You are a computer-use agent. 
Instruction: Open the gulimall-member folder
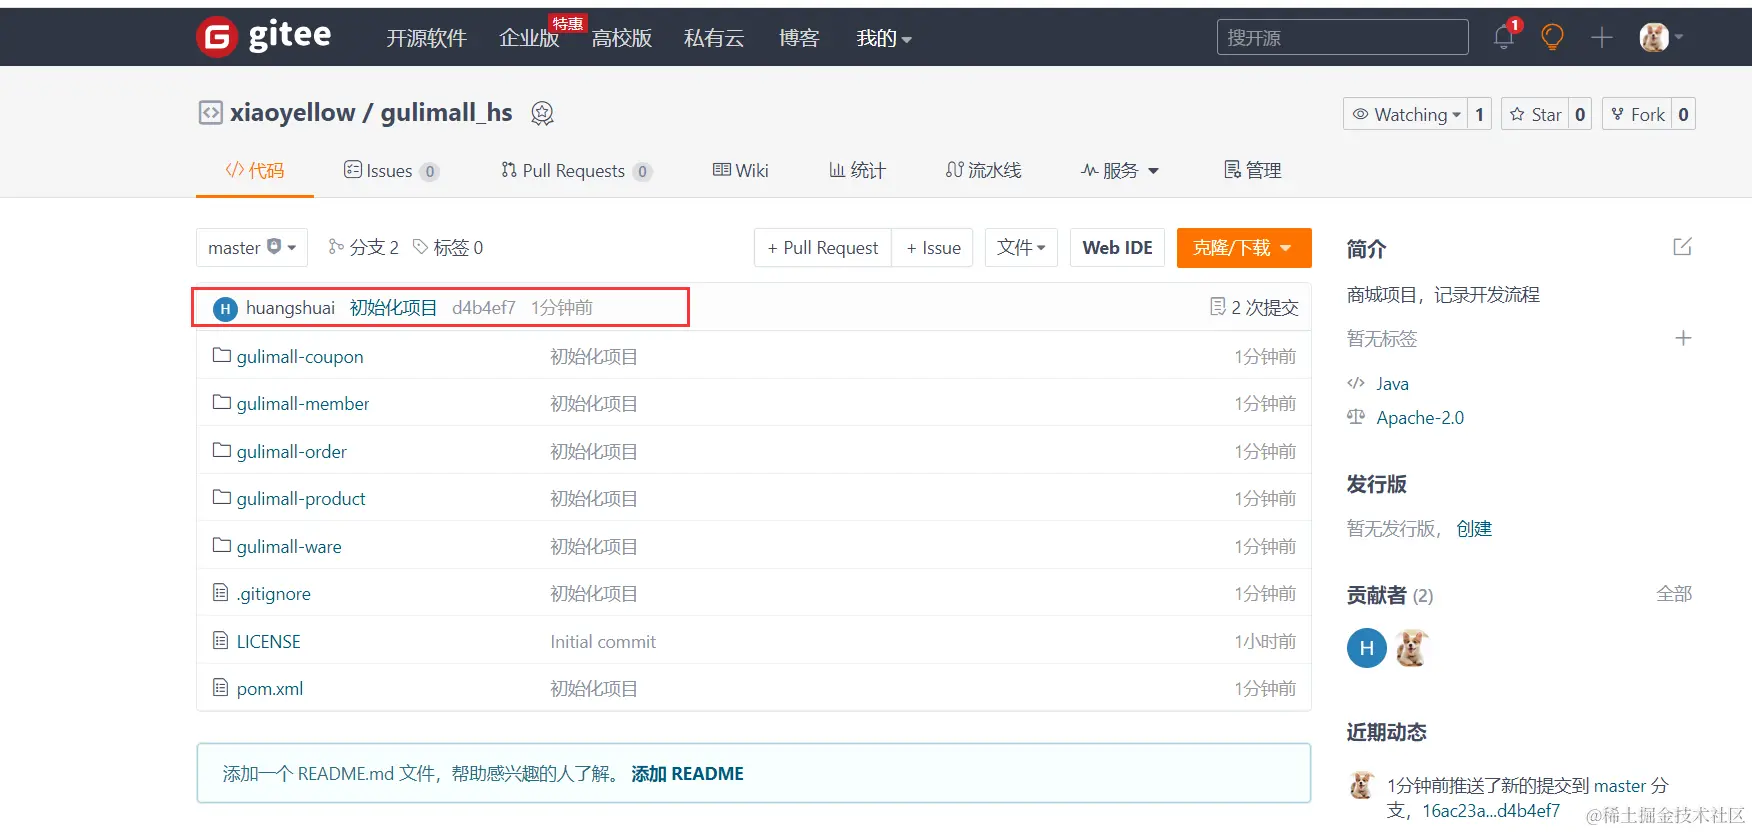click(303, 404)
